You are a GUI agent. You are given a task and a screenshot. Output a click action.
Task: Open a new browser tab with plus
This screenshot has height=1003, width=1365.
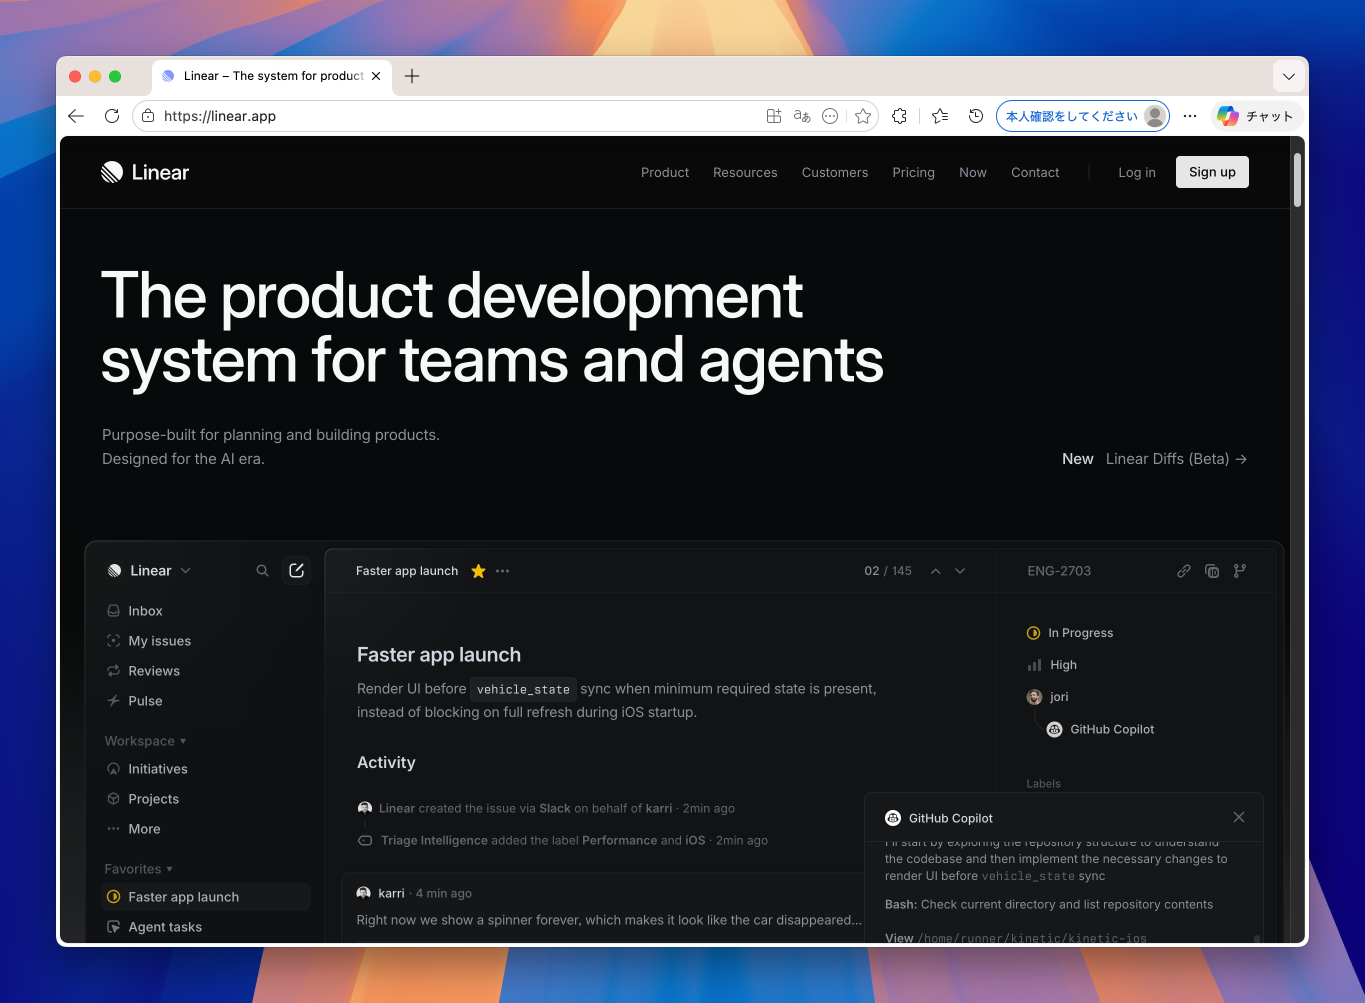click(x=412, y=76)
